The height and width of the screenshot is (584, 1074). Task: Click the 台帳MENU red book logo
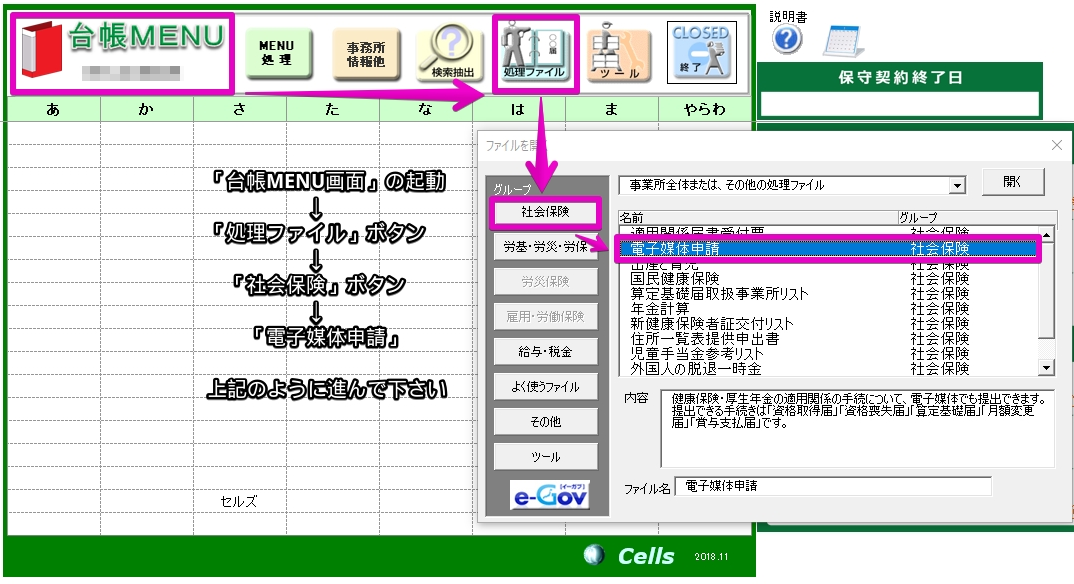pos(41,49)
